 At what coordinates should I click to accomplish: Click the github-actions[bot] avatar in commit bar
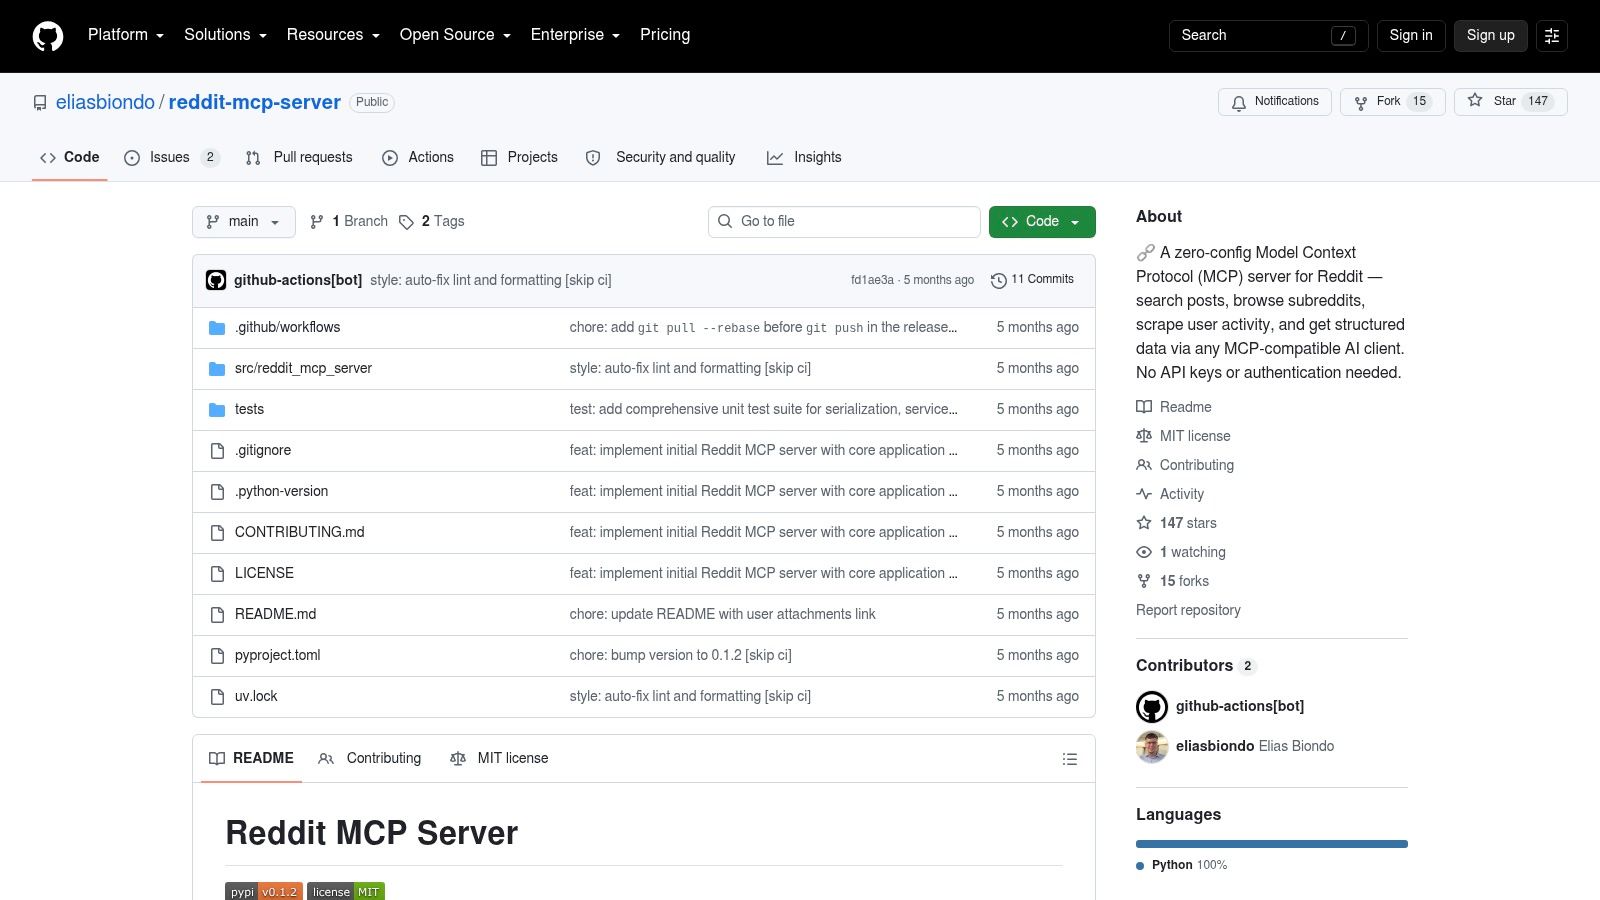click(x=216, y=280)
